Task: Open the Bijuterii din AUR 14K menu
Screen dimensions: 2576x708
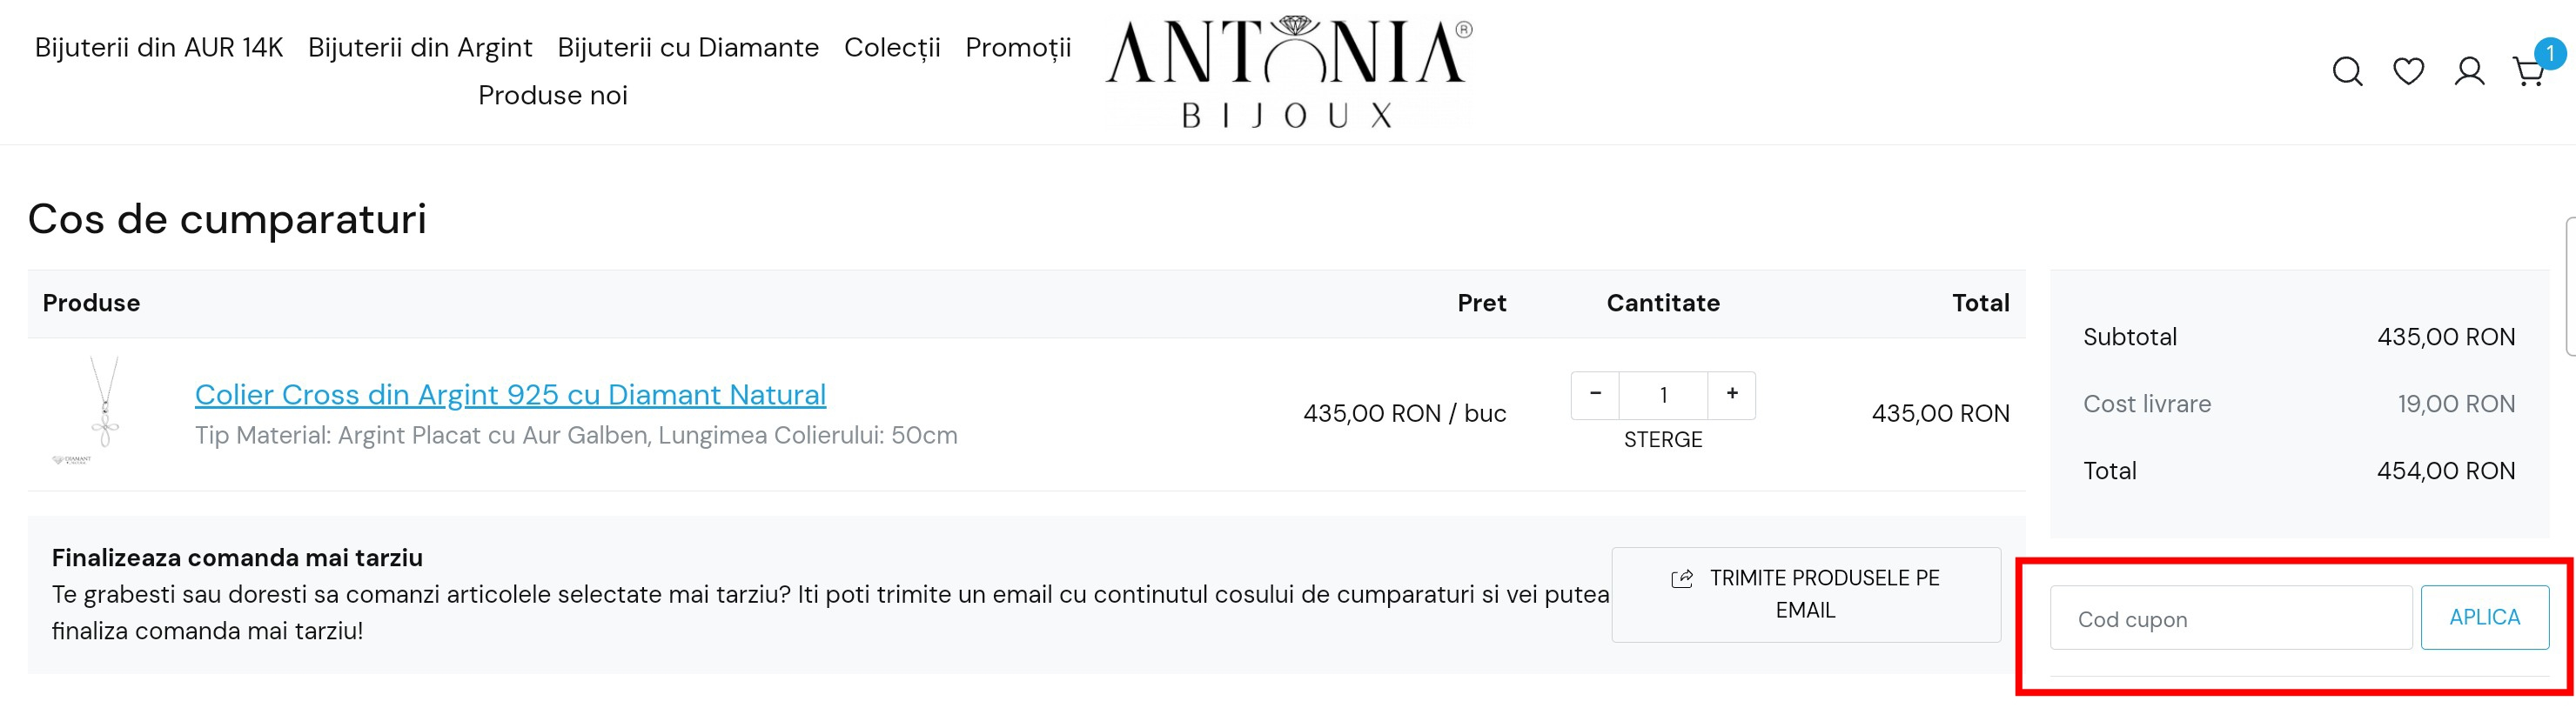Action: (x=159, y=47)
